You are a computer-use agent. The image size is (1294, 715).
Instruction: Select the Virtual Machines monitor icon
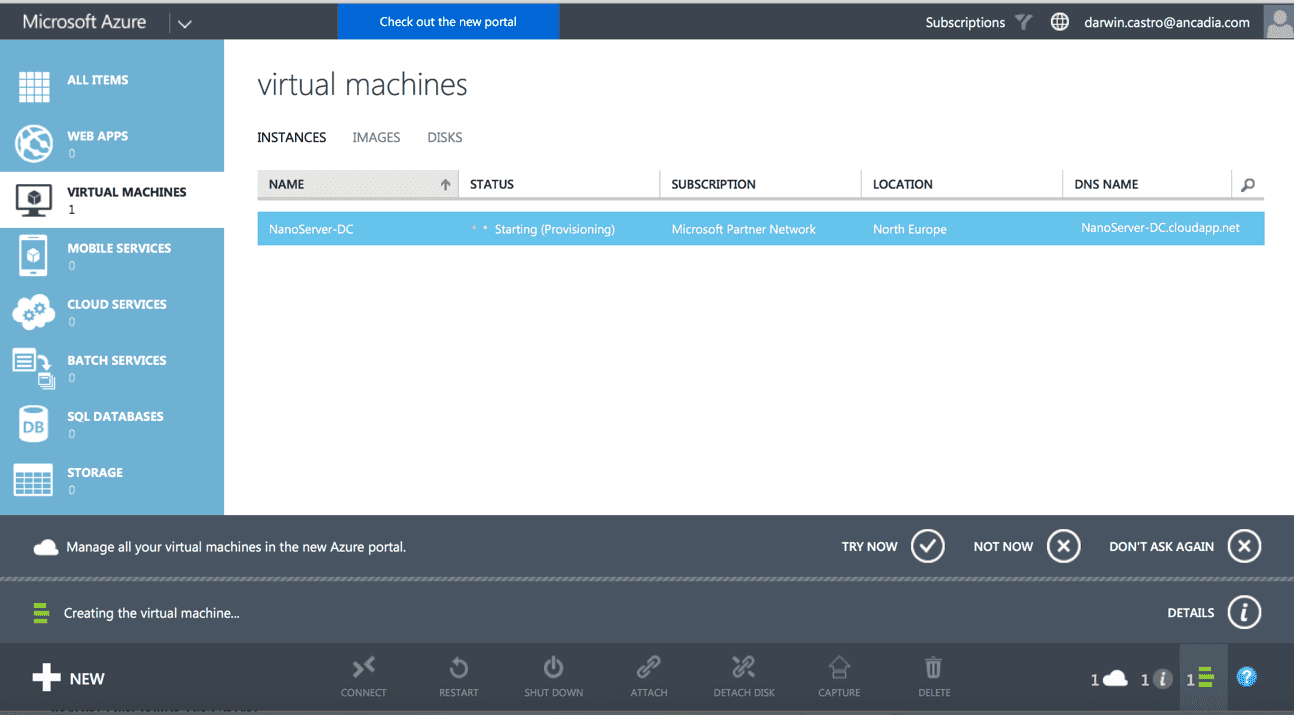pos(33,200)
